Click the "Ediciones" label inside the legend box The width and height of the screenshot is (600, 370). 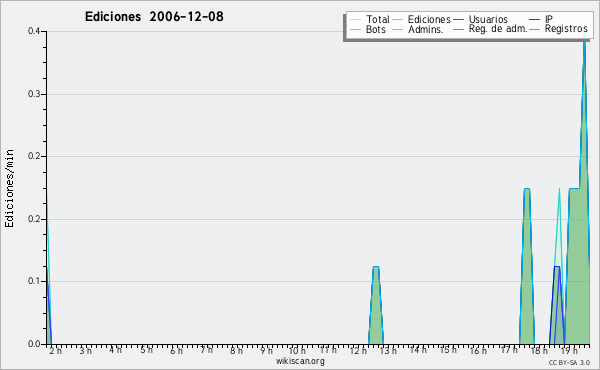point(429,19)
